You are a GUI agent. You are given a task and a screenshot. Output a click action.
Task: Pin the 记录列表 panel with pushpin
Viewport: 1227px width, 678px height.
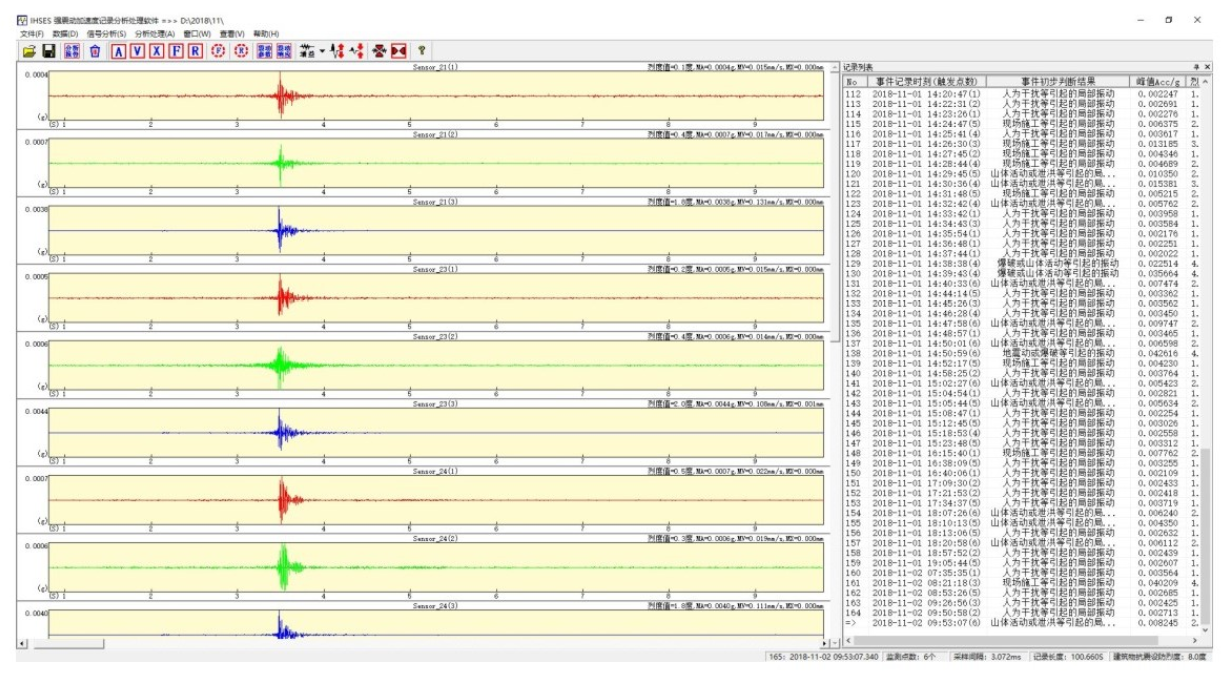(1196, 67)
